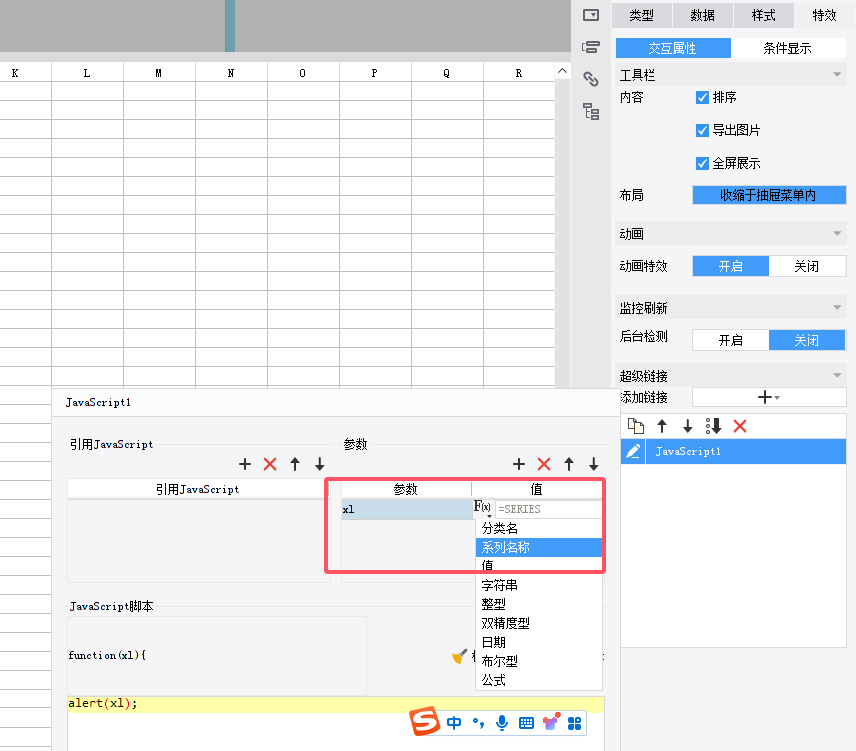Click the chain link sidebar icon

591,79
